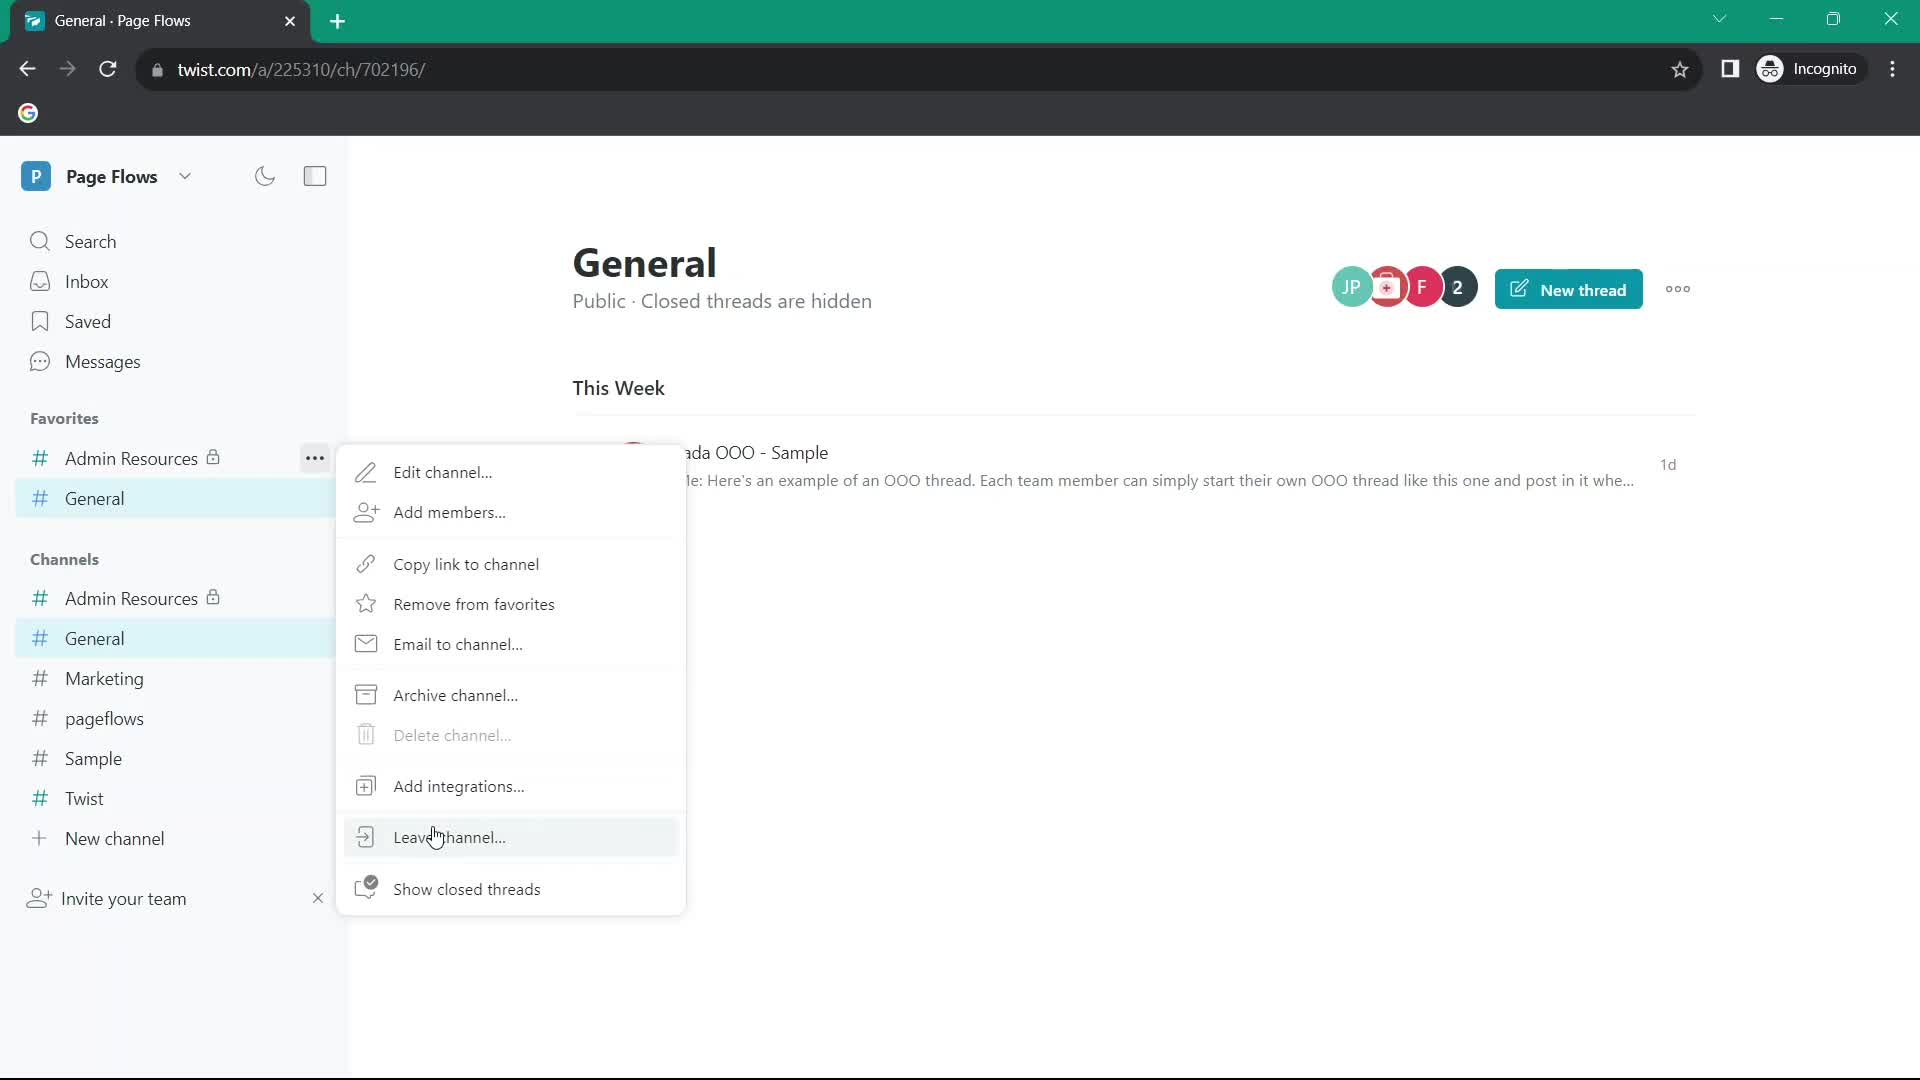Expand the three-dot menu in header
The width and height of the screenshot is (1920, 1080).
point(1681,289)
